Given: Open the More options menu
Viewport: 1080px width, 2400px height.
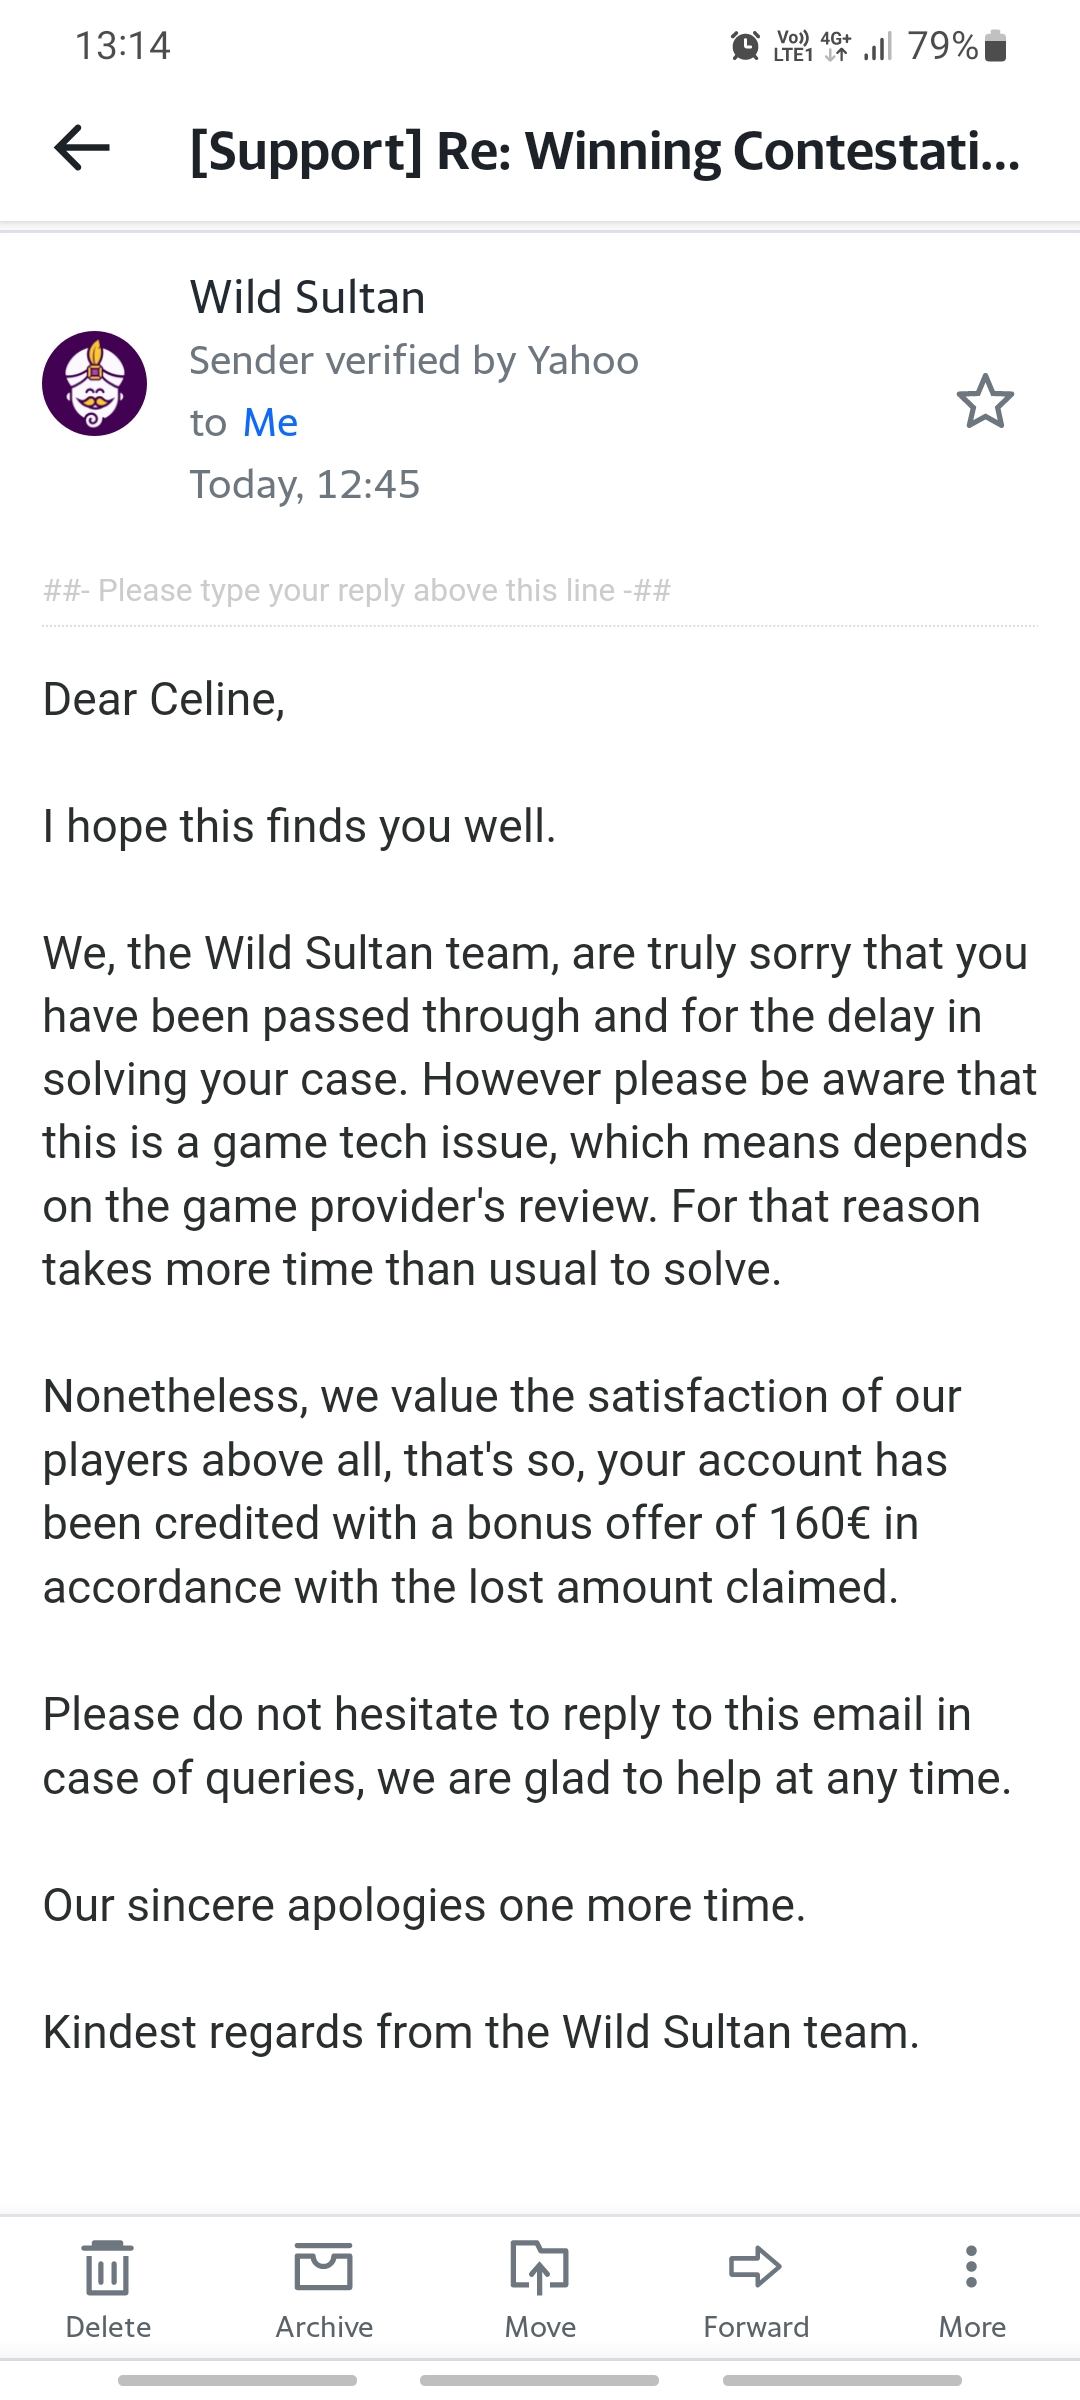Looking at the screenshot, I should [x=971, y=2266].
